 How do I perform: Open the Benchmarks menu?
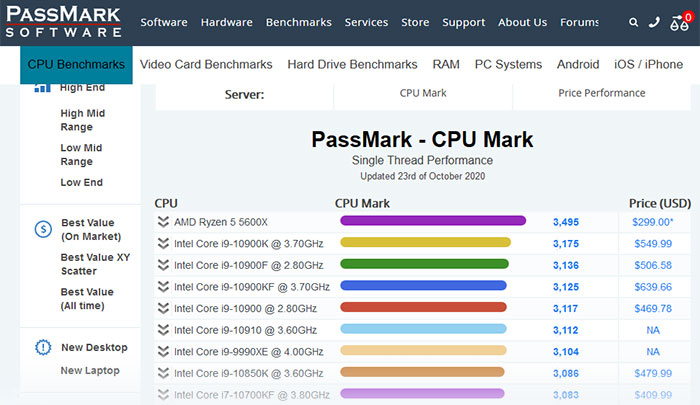click(299, 22)
